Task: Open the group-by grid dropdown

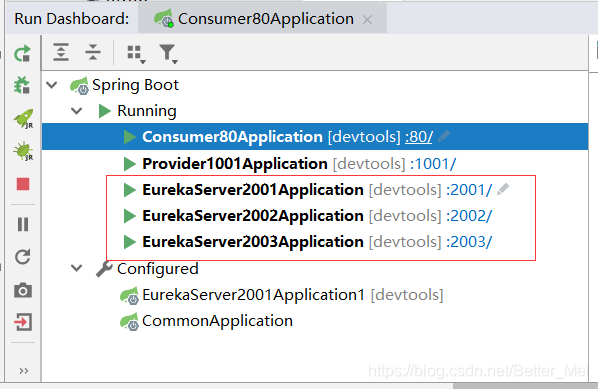Action: point(136,54)
